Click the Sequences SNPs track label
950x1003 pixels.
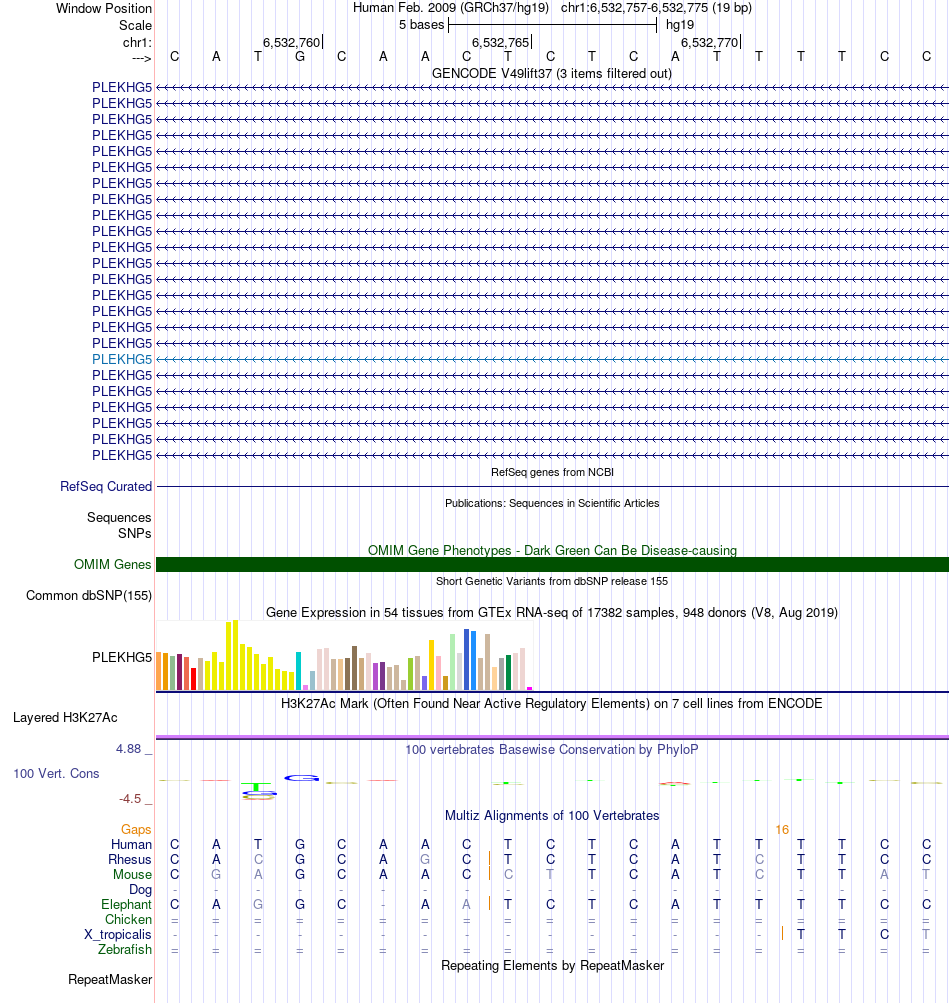[x=119, y=525]
